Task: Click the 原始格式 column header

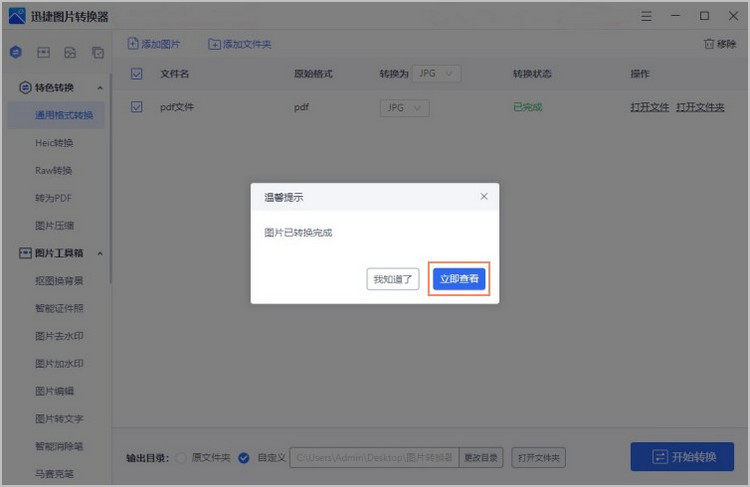Action: 313,74
